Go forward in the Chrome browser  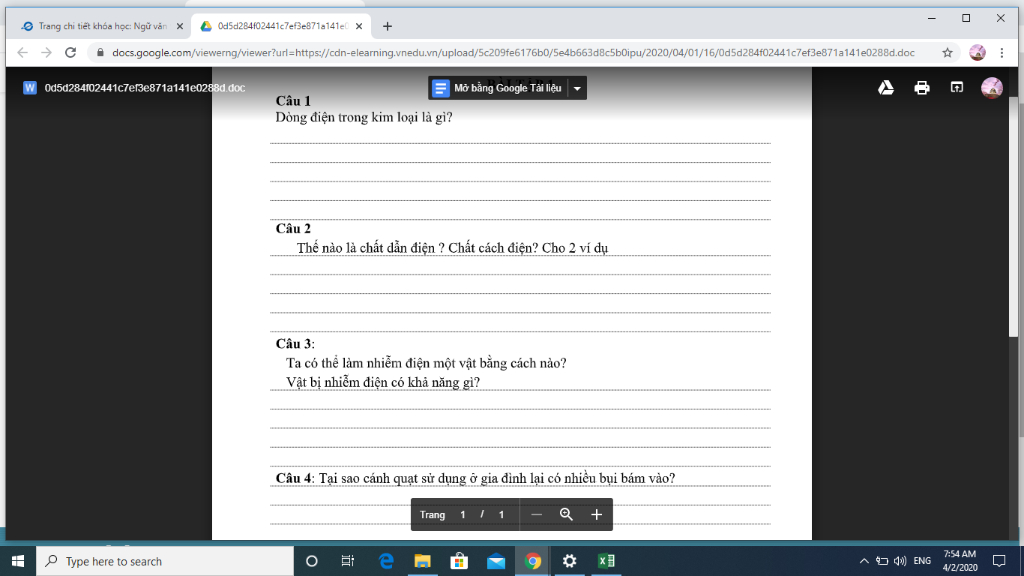click(46, 53)
